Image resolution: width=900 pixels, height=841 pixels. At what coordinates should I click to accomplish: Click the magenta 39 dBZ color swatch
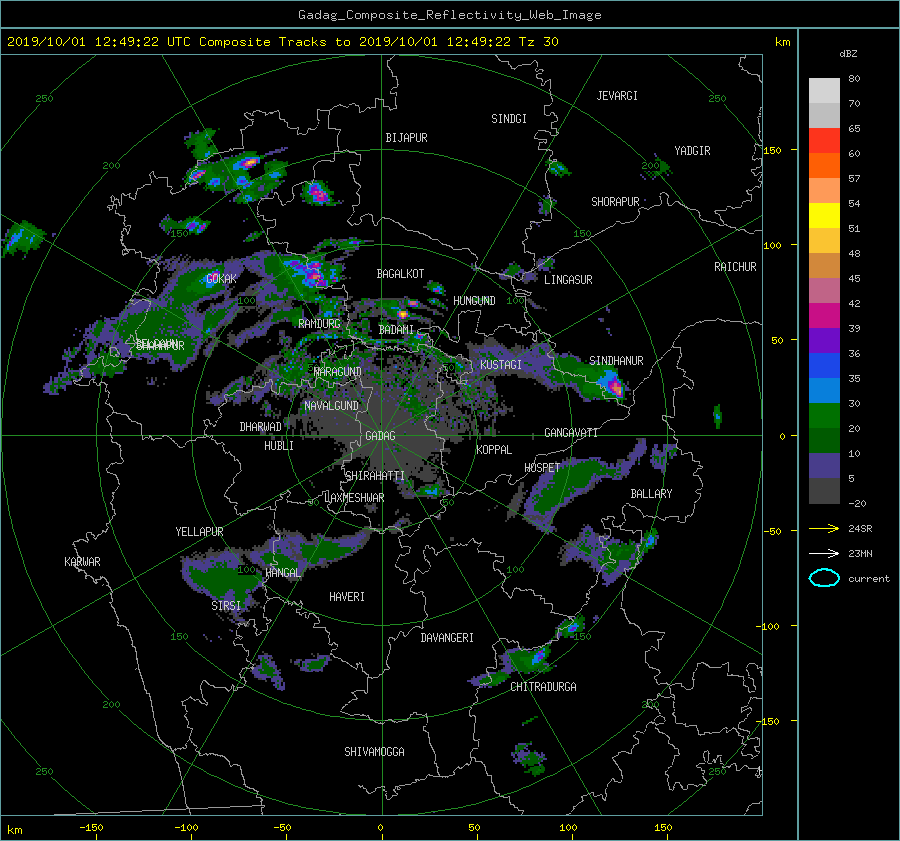click(x=824, y=316)
